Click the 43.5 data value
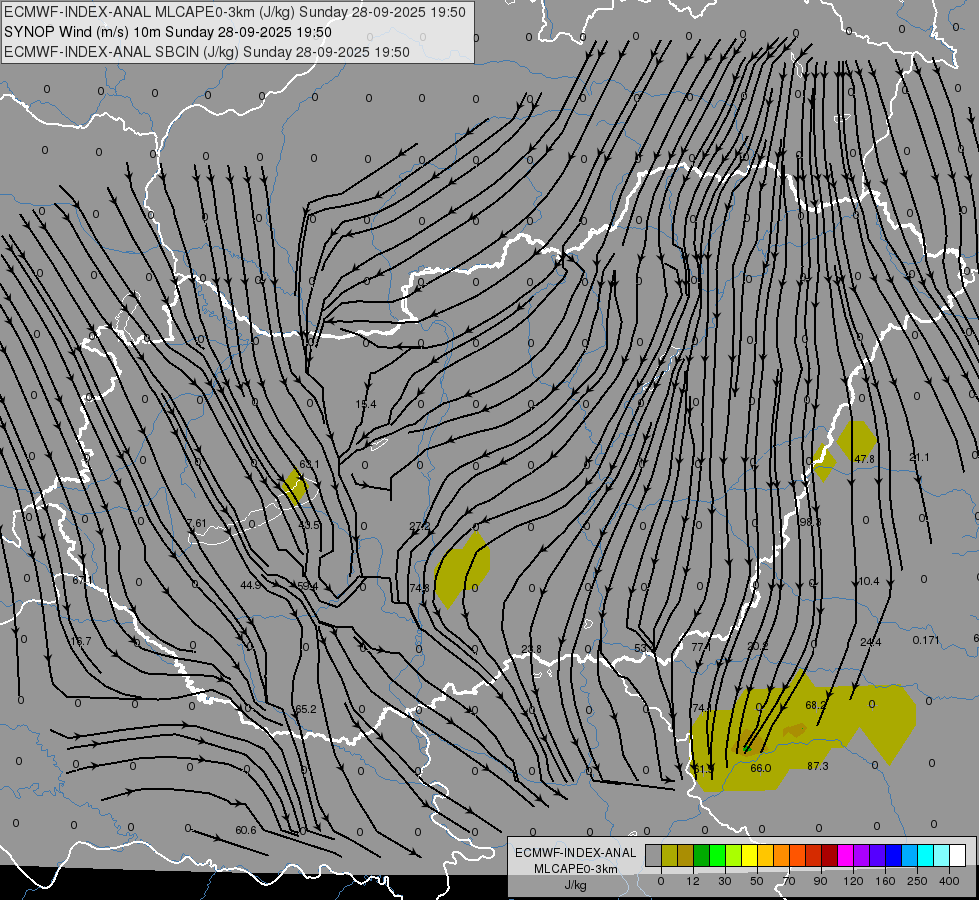The width and height of the screenshot is (979, 900). point(308,525)
